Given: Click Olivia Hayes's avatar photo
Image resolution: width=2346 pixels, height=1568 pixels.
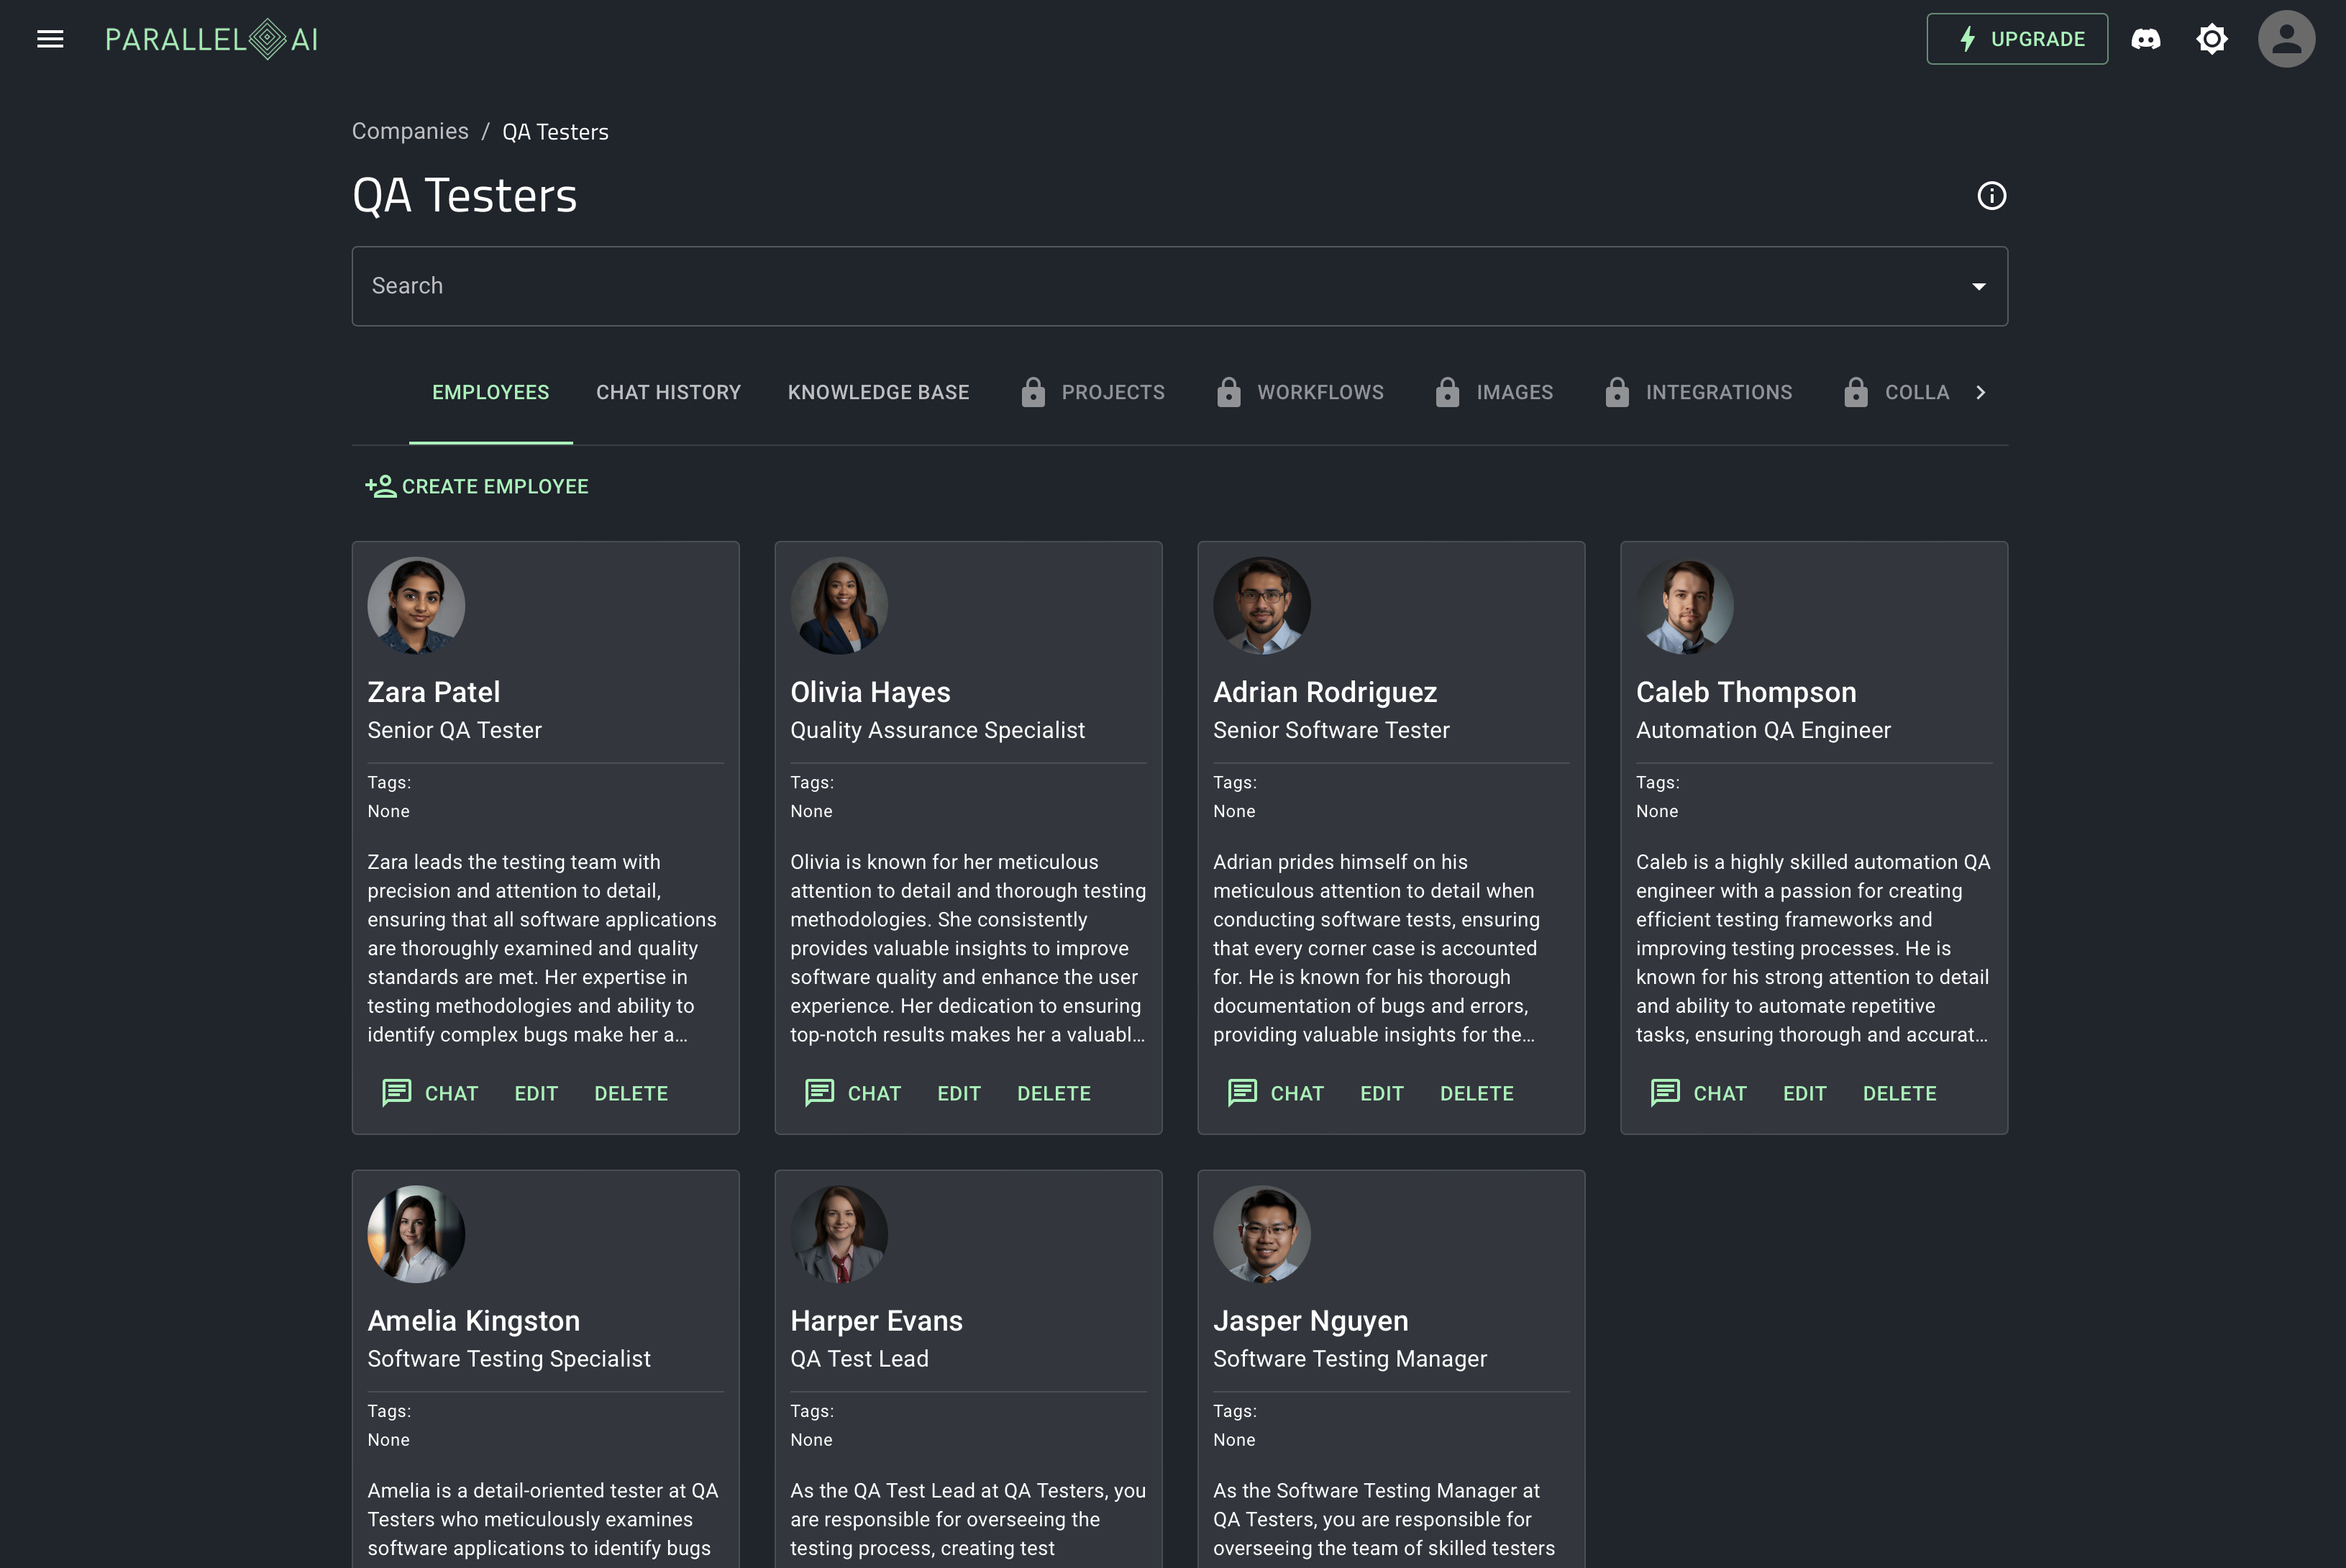Looking at the screenshot, I should pyautogui.click(x=839, y=606).
